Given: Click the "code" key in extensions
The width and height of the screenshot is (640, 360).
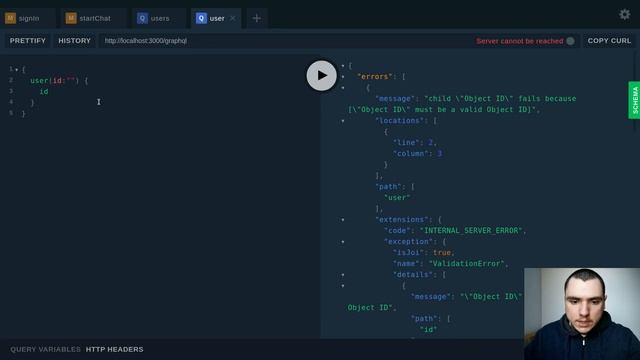Looking at the screenshot, I should tap(397, 231).
